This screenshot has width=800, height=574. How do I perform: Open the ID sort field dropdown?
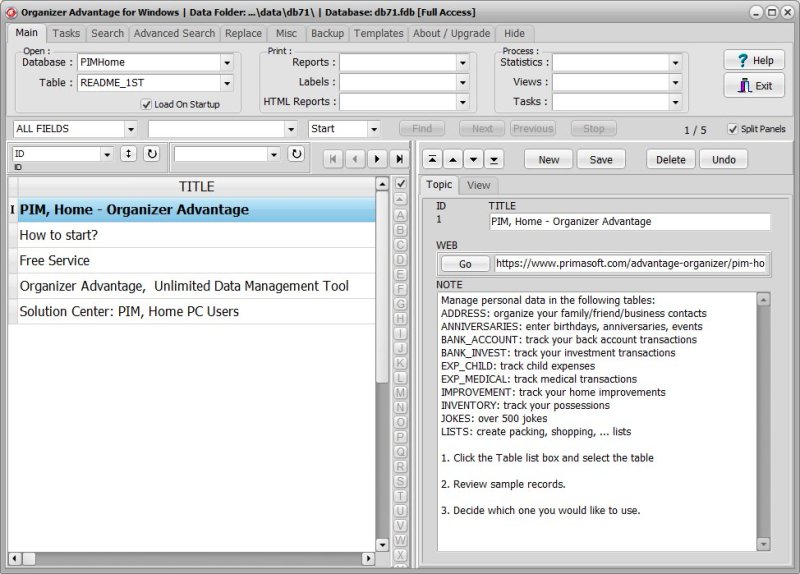coord(107,154)
